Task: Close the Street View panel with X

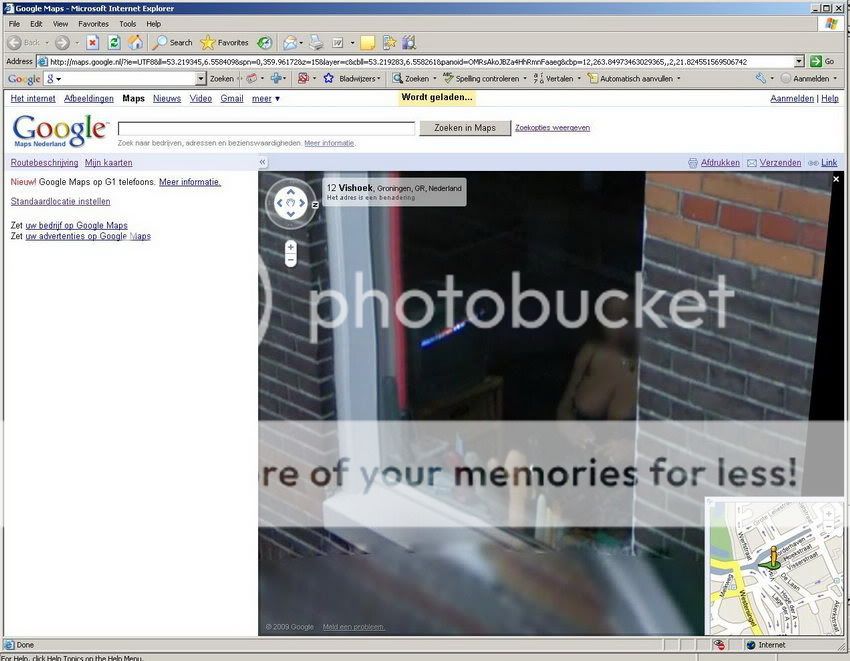Action: click(836, 179)
